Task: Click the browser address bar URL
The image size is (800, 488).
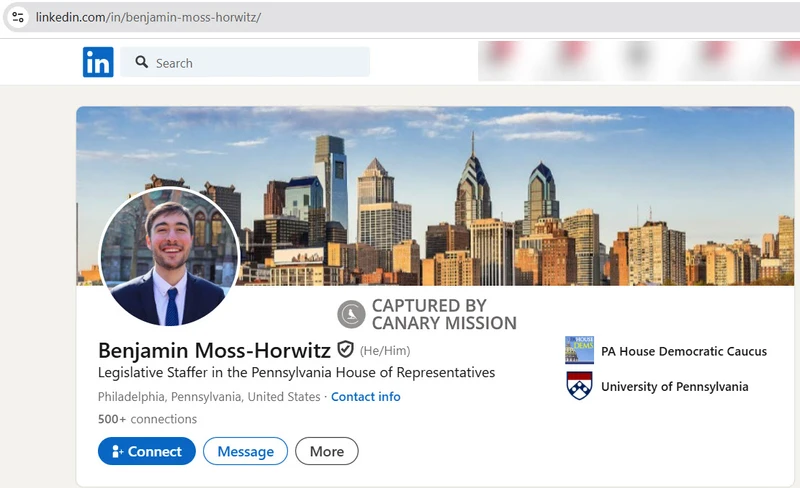Action: [148, 17]
